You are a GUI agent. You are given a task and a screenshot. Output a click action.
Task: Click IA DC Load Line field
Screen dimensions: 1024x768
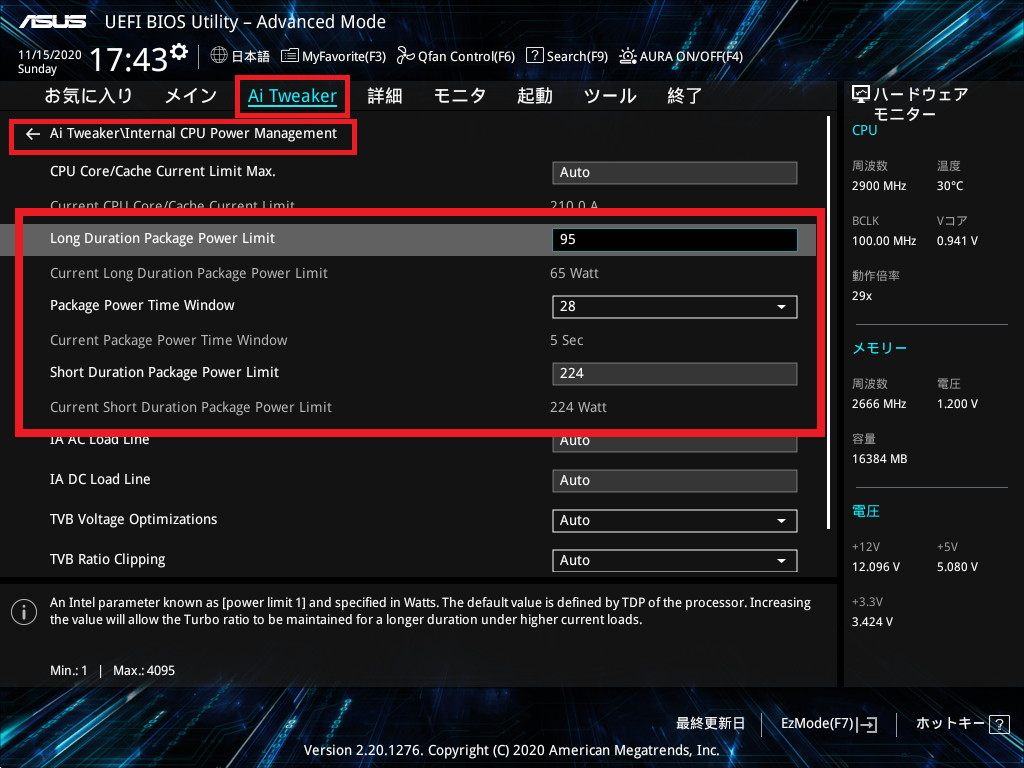click(675, 481)
